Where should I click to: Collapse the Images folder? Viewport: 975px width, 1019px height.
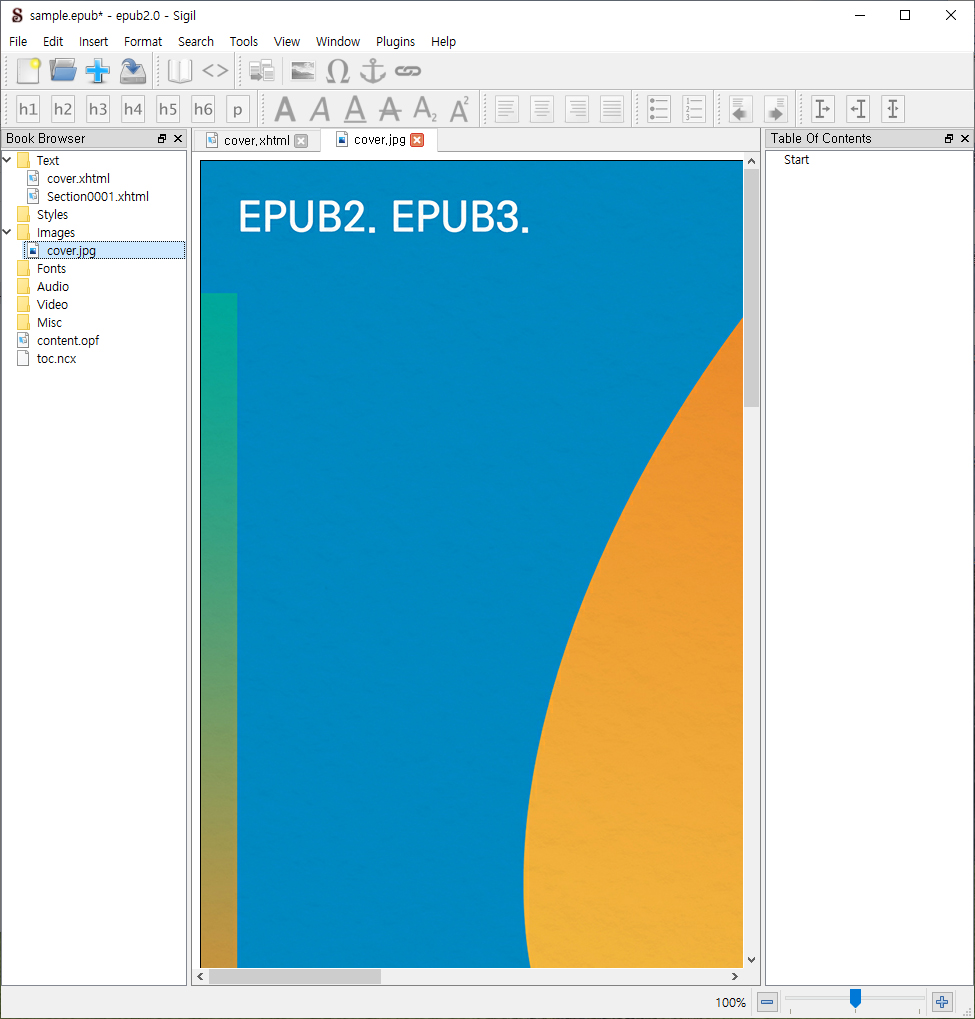tap(7, 231)
